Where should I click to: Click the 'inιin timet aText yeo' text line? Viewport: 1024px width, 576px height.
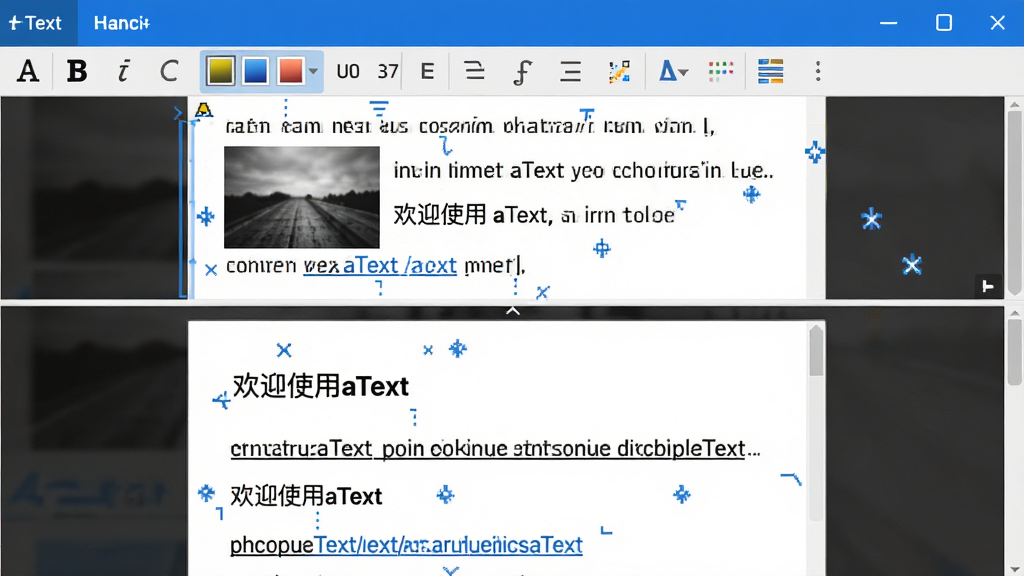click(583, 171)
